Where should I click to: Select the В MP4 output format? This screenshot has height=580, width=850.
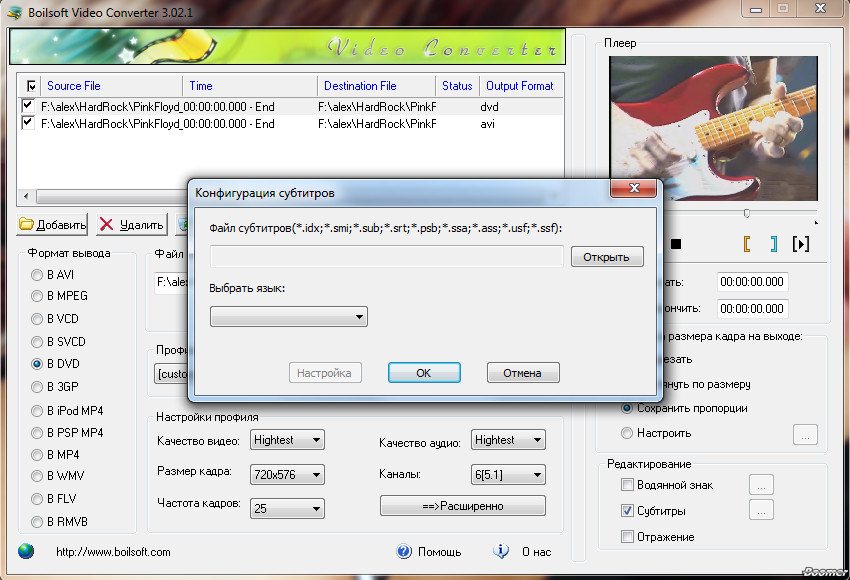tap(37, 455)
